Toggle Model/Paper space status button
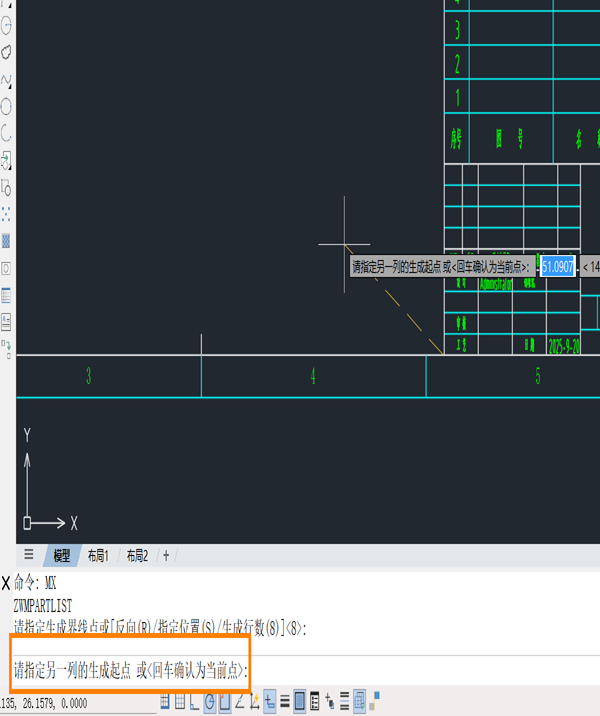The image size is (600, 716). tap(300, 701)
